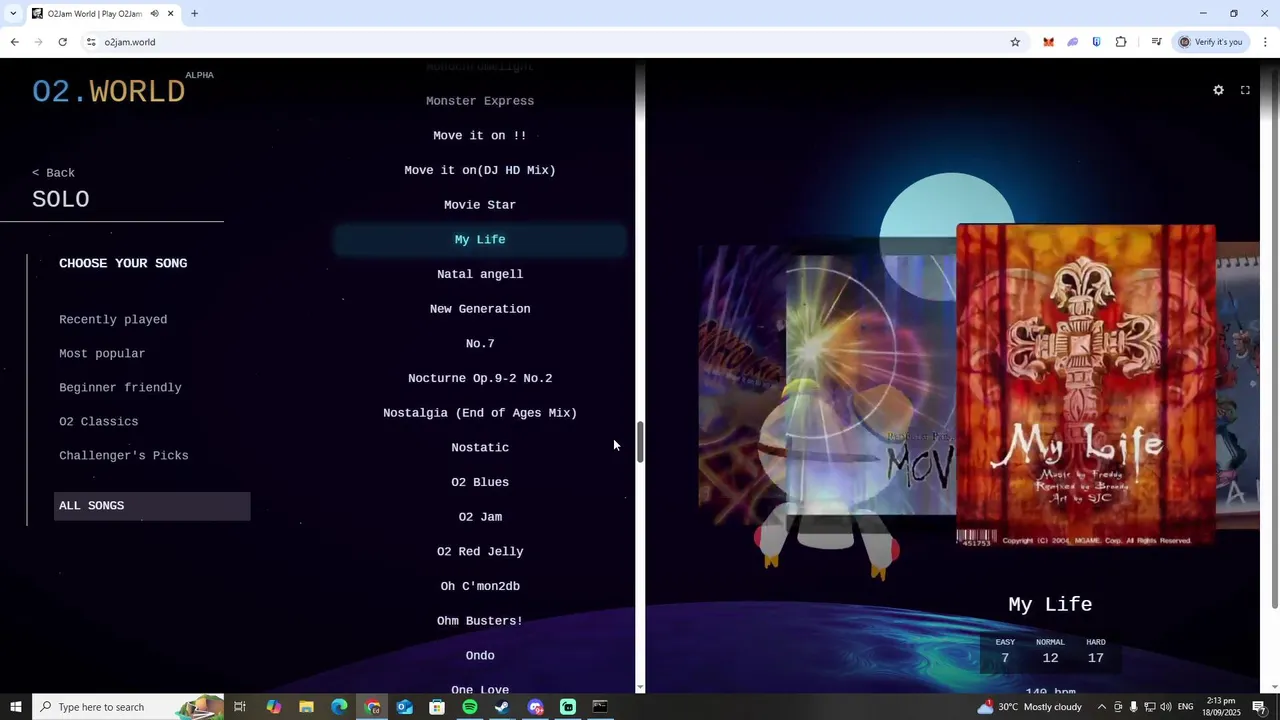Select the song 'Movie Star'
The width and height of the screenshot is (1280, 720).
click(x=480, y=205)
